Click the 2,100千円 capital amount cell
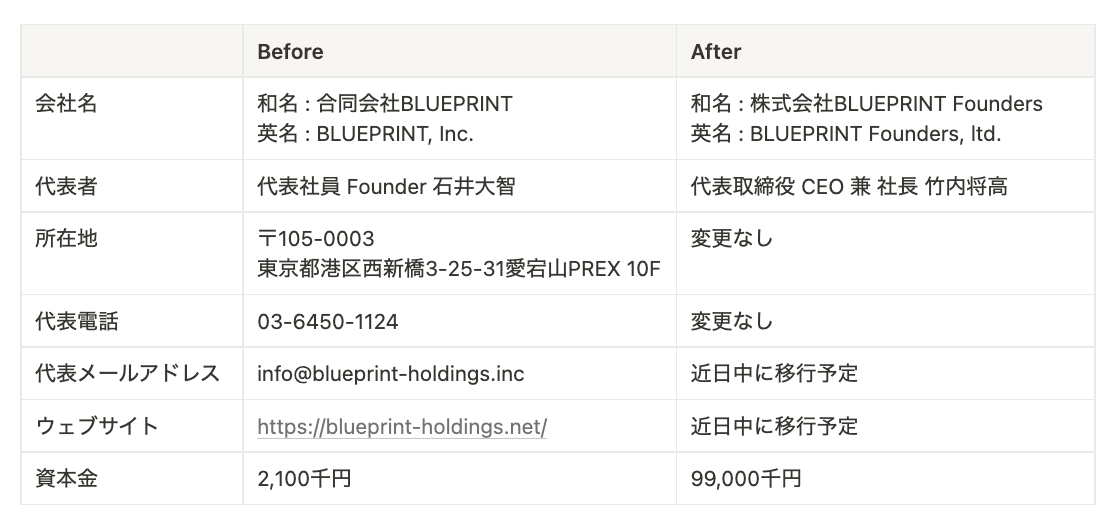This screenshot has height=528, width=1118. (x=304, y=479)
